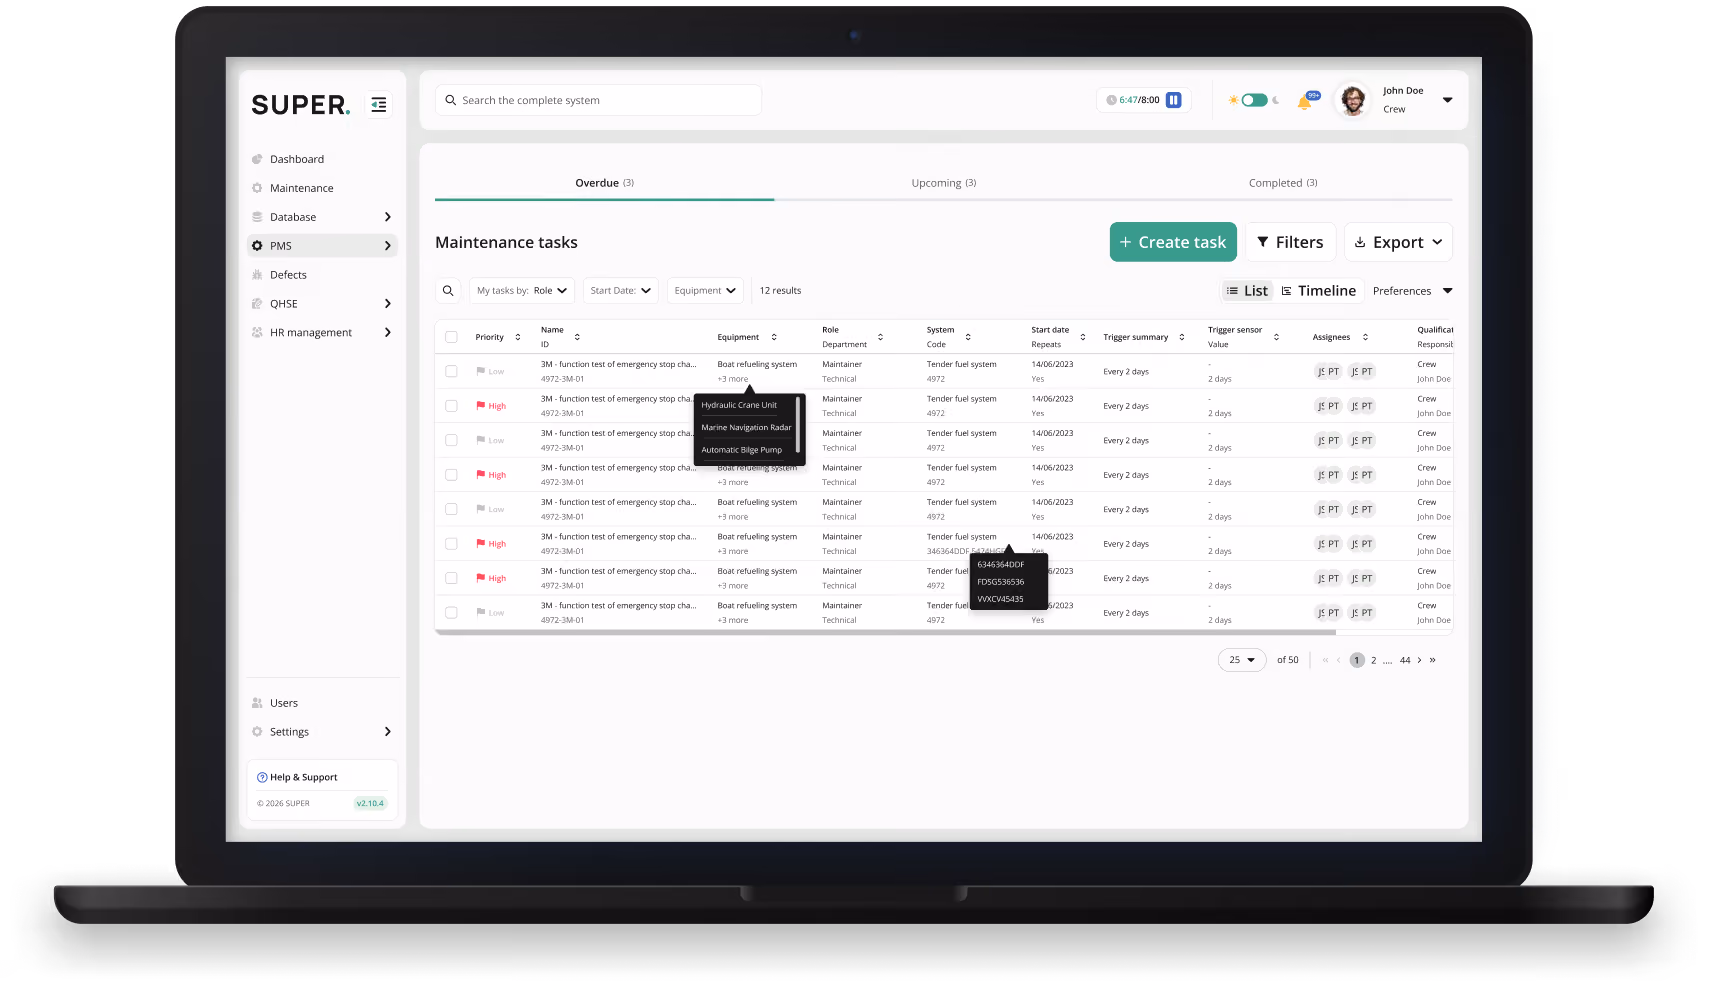Click the 12 results count text
The width and height of the screenshot is (1709, 984).
780,291
